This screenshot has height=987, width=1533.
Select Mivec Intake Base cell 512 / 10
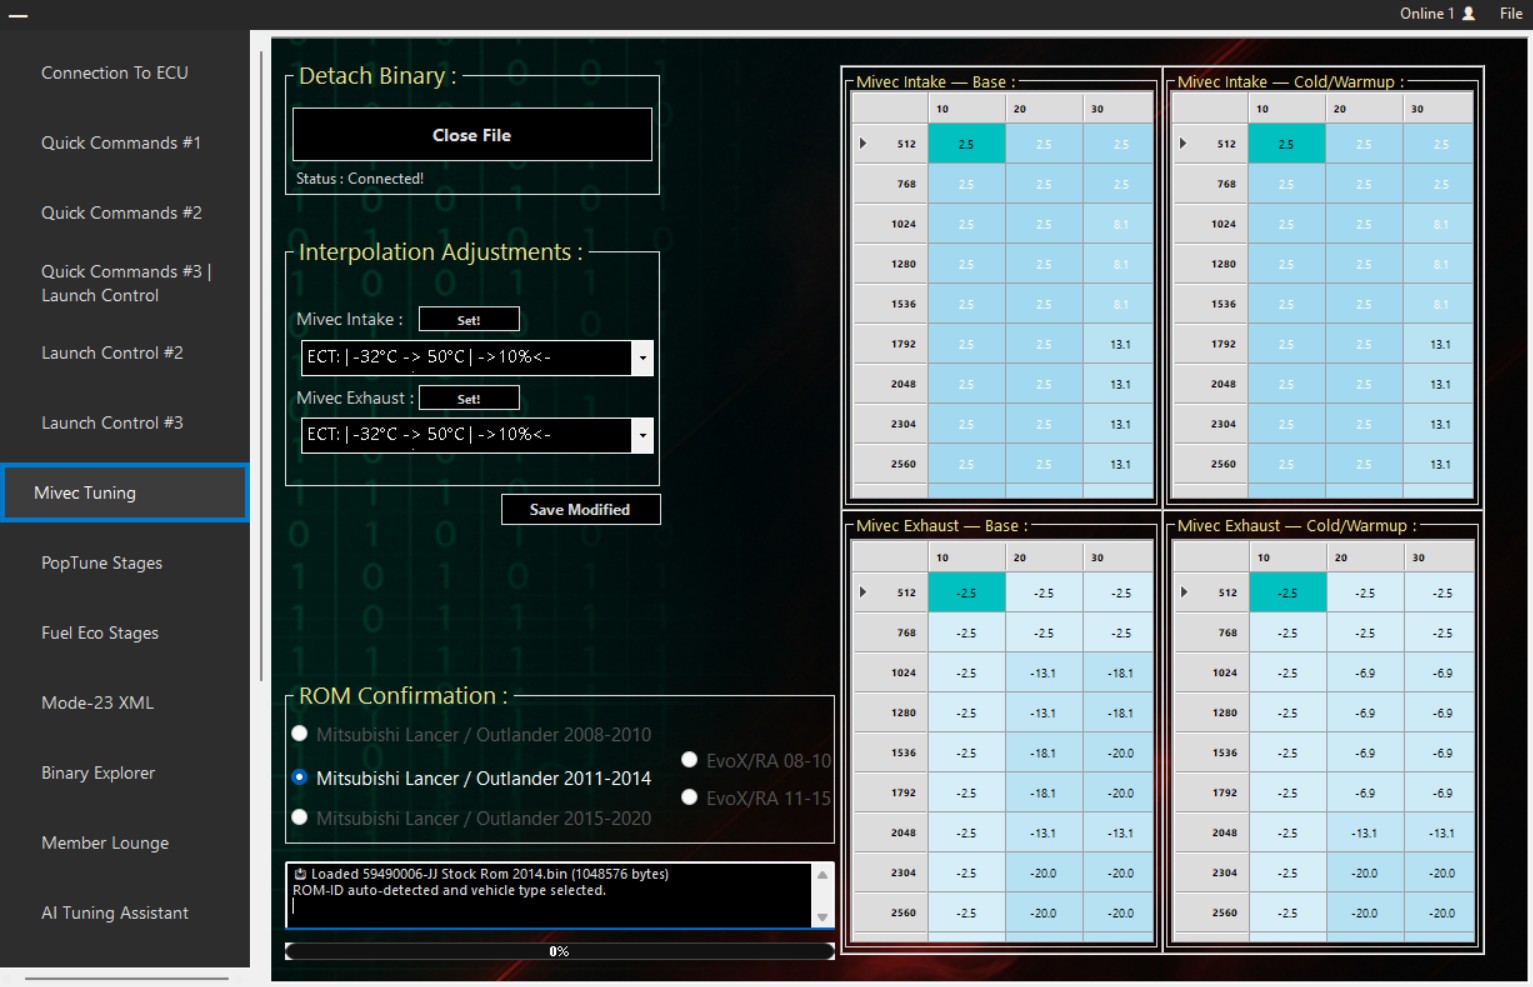coord(966,144)
